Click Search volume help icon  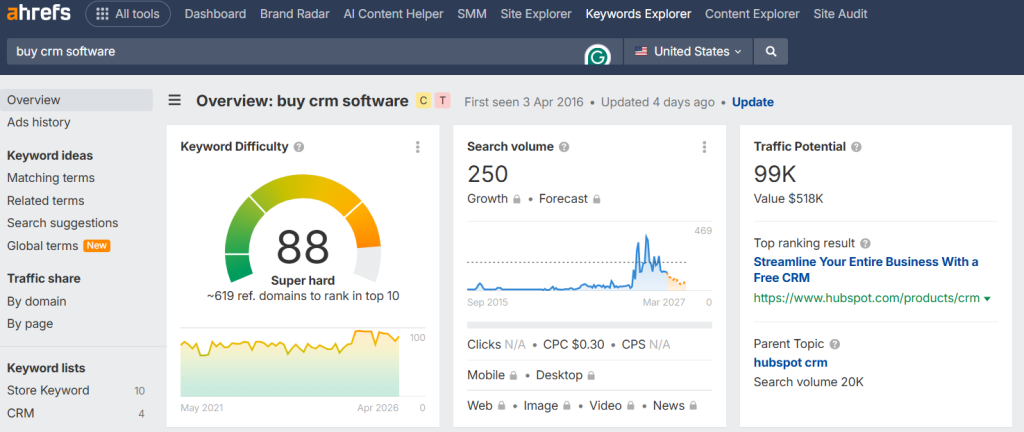[x=564, y=147]
